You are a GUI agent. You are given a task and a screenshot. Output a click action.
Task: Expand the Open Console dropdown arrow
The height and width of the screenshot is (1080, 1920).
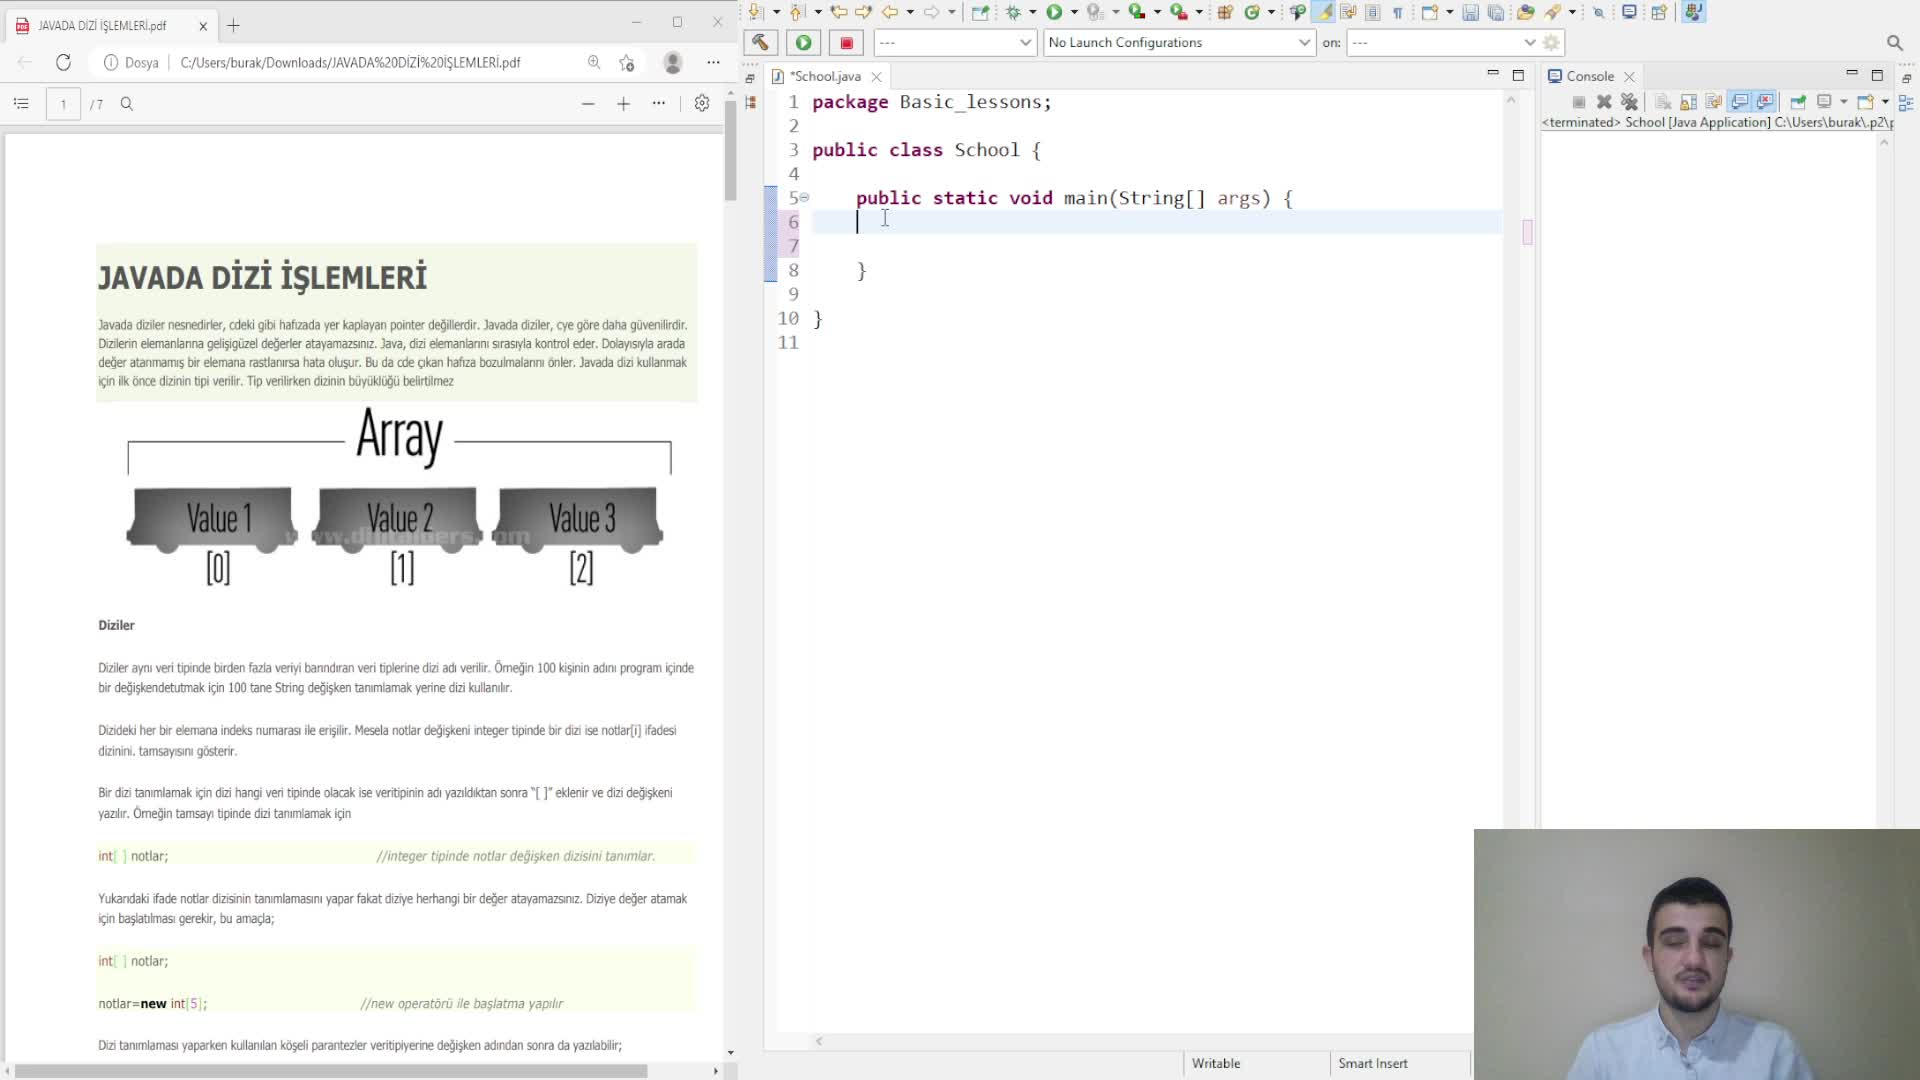tap(1885, 102)
